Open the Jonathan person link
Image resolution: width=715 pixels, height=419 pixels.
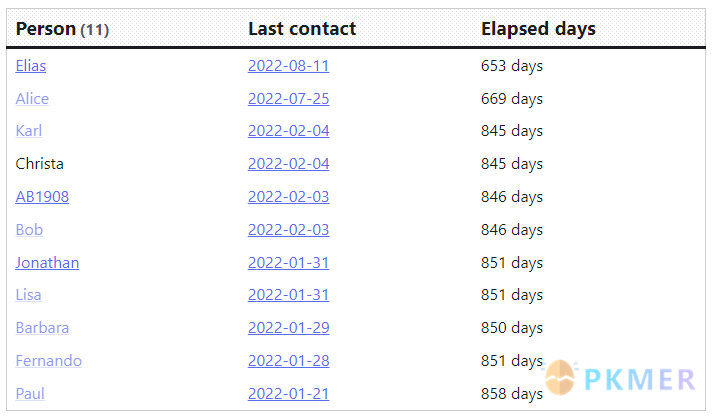coord(47,263)
